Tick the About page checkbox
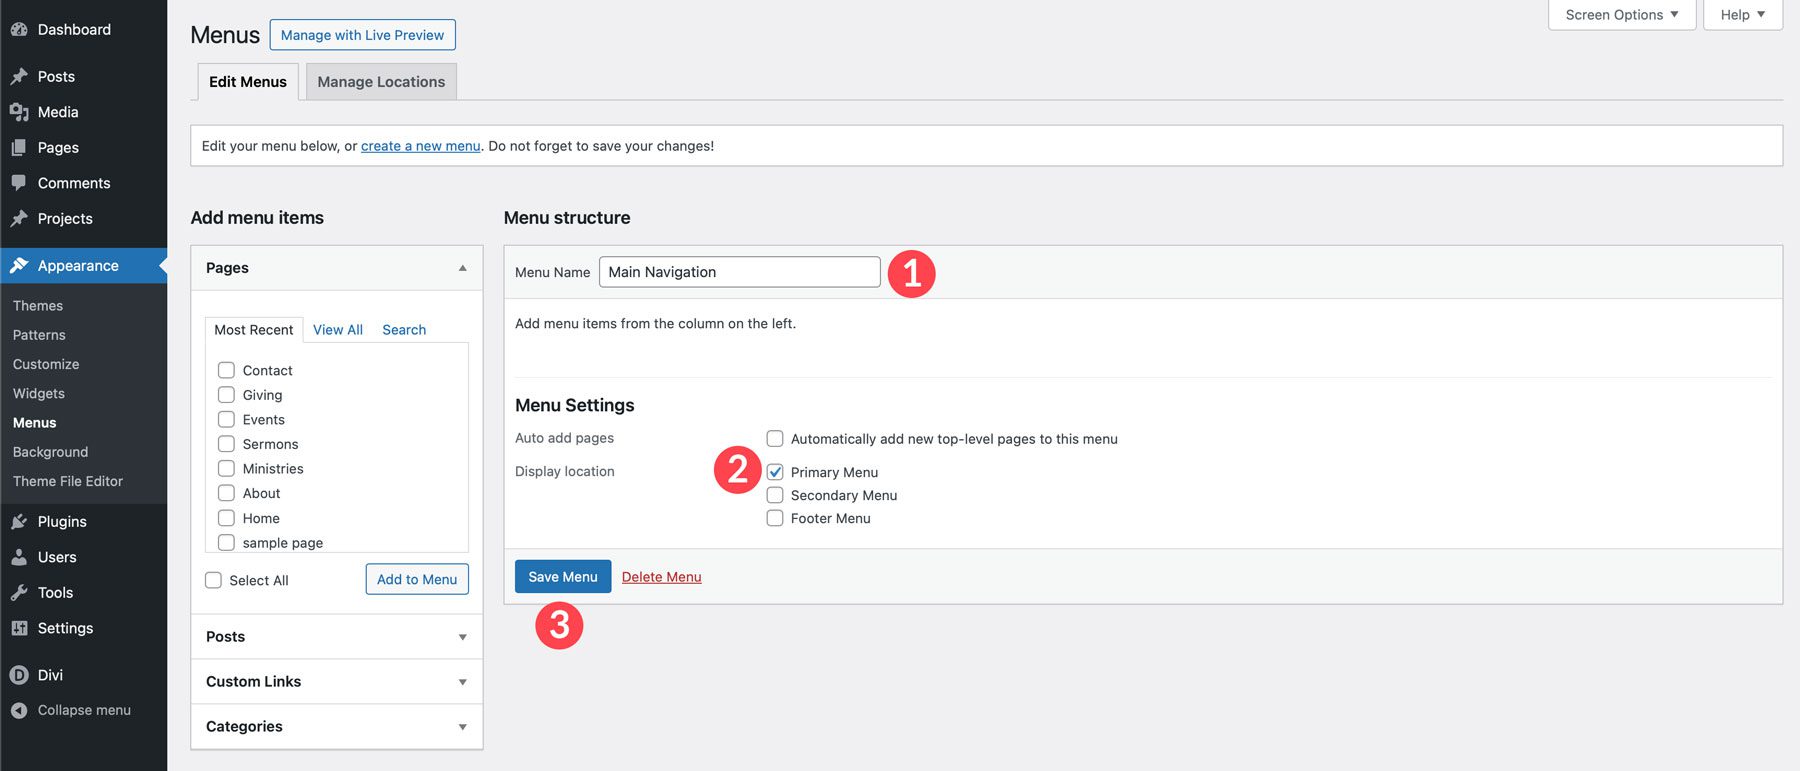1800x771 pixels. pos(226,493)
